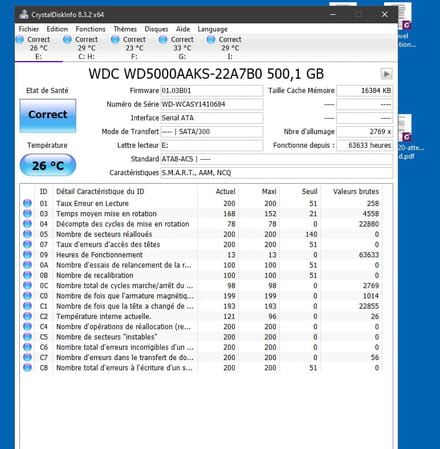
Task: Close the CrystalDiskInfo window
Action: coord(384,14)
